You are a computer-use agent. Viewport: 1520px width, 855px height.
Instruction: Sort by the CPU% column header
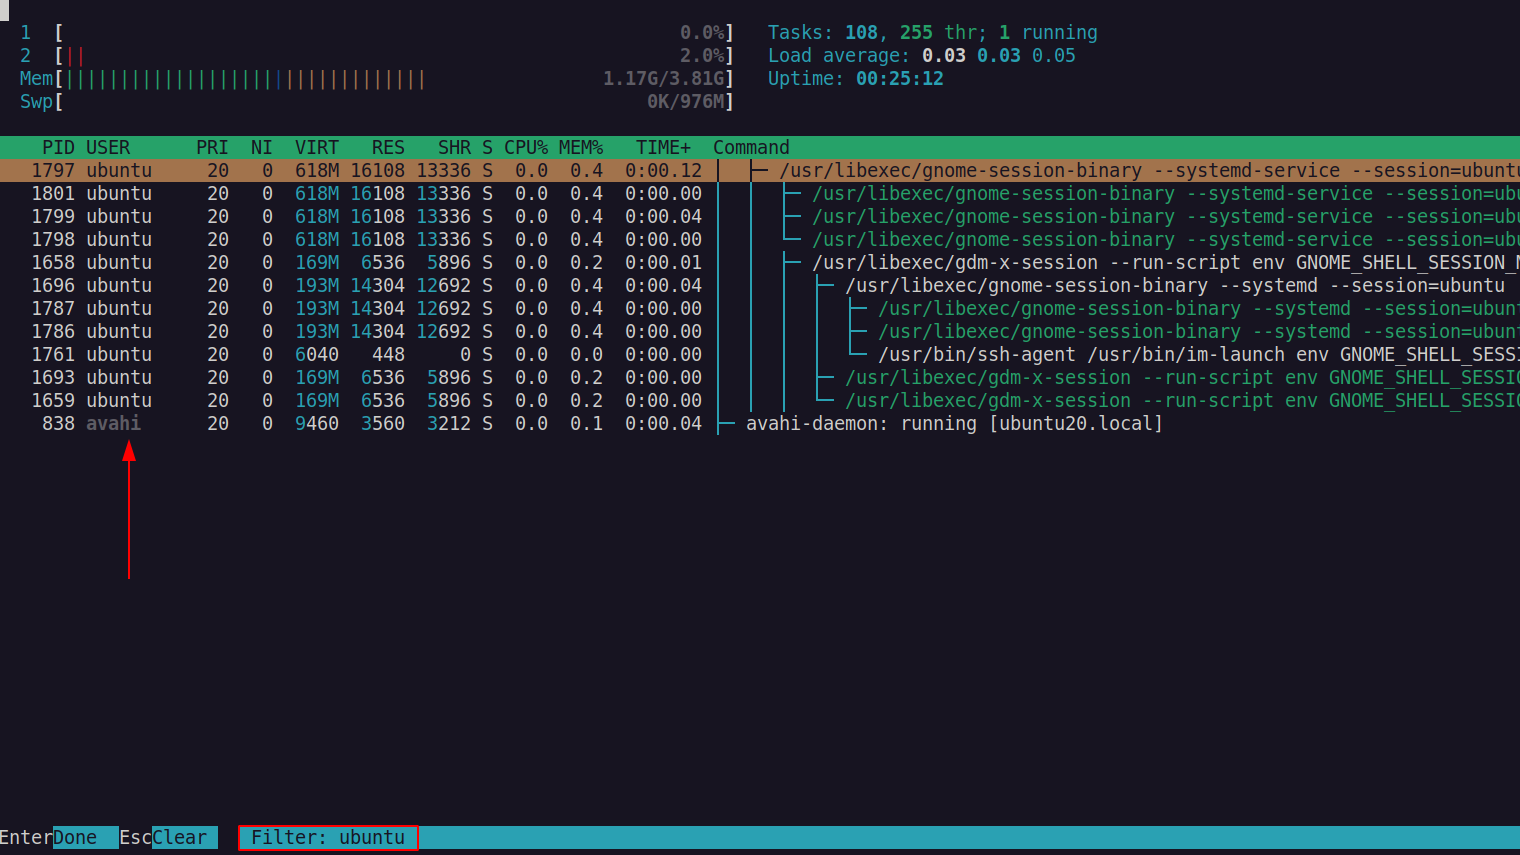point(526,148)
